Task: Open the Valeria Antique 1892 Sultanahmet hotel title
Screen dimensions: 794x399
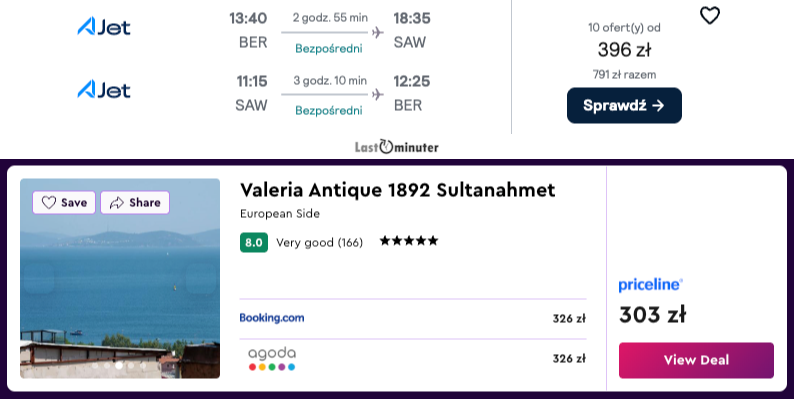Action: click(x=398, y=190)
